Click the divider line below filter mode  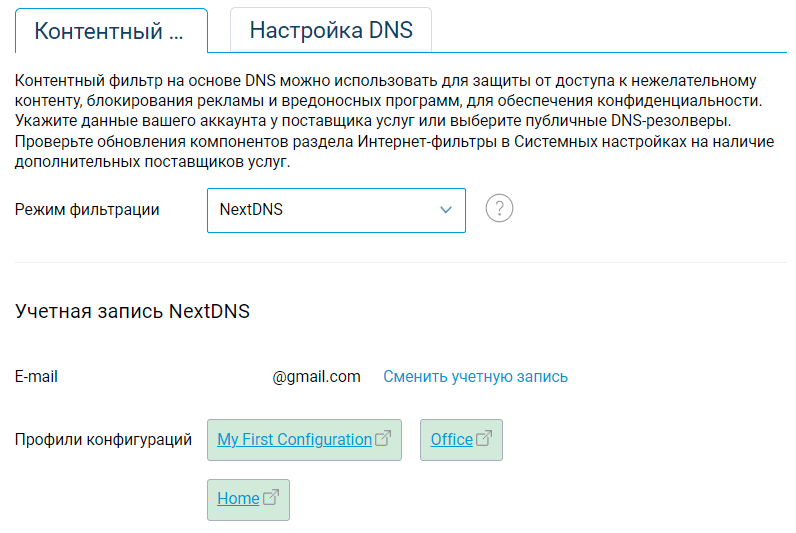401,263
